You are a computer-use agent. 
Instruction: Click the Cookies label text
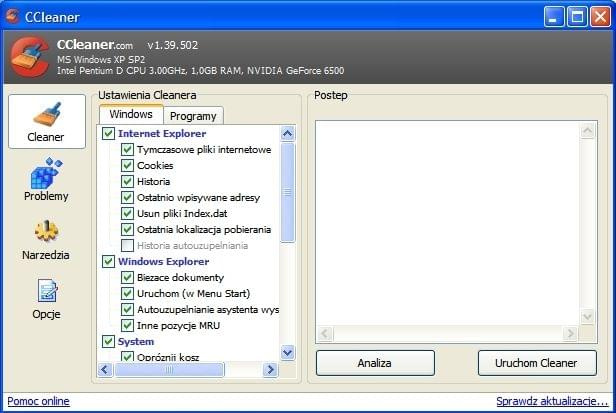pyautogui.click(x=155, y=165)
